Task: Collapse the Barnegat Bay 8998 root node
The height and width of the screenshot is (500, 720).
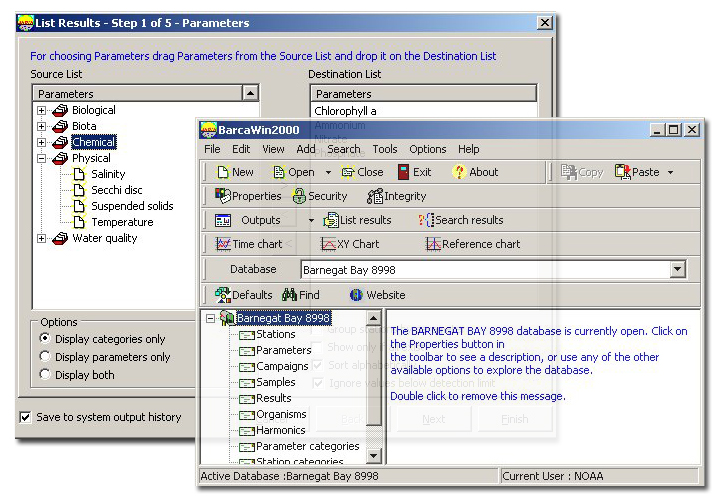Action: tap(210, 318)
